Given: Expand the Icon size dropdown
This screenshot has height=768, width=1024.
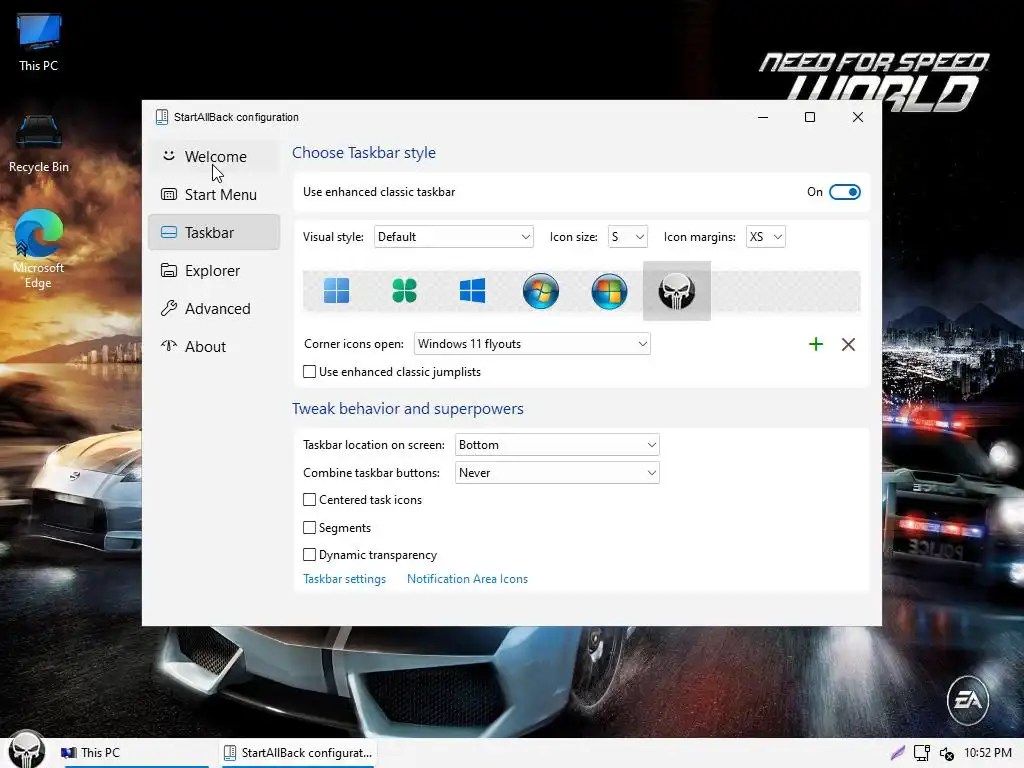Looking at the screenshot, I should pos(628,236).
